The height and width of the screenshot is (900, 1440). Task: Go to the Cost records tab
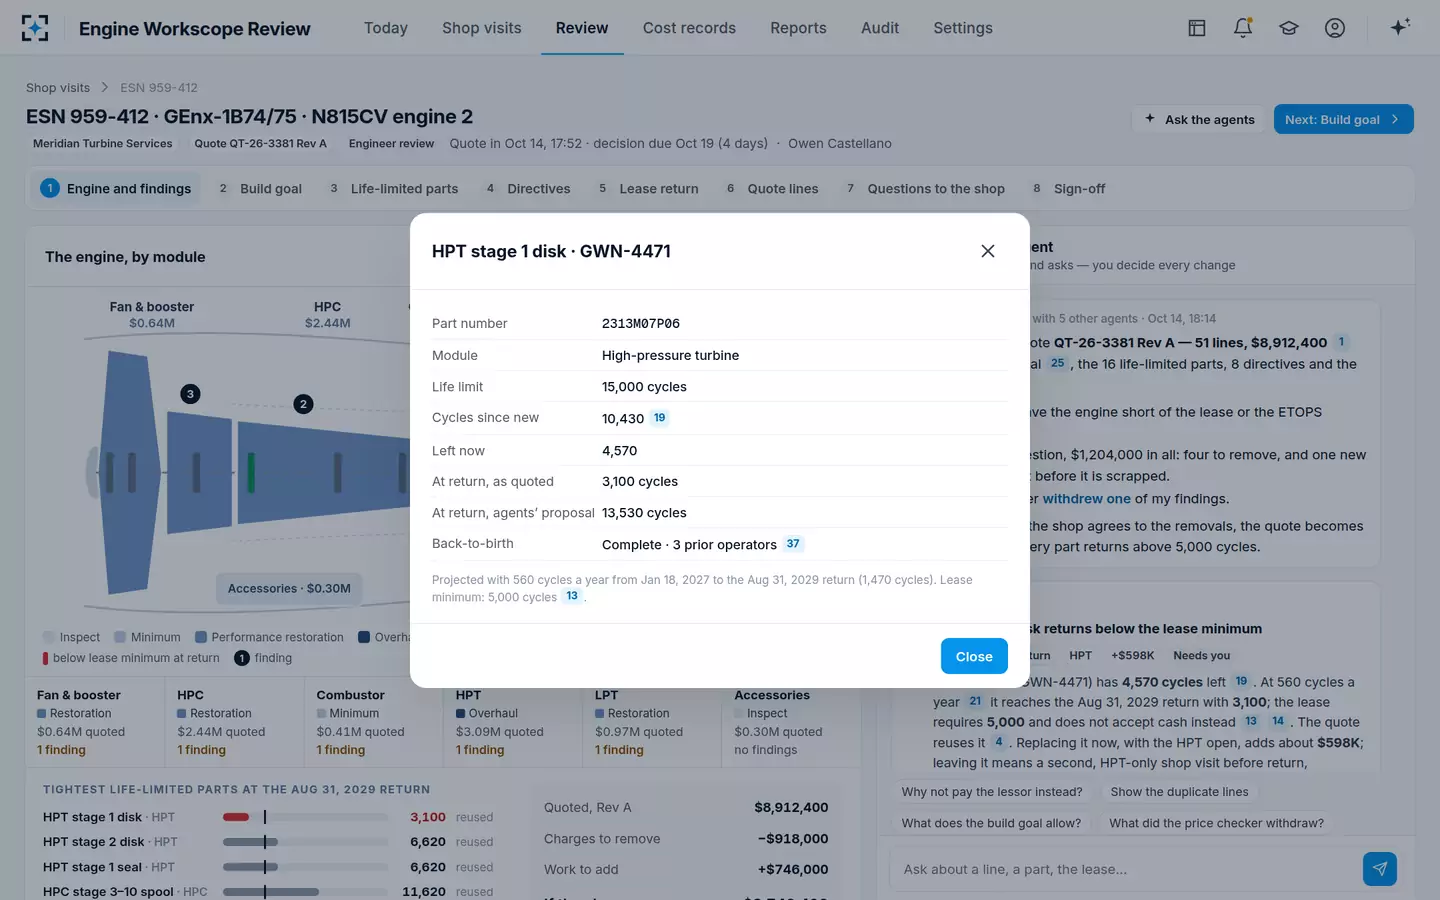[x=689, y=28]
